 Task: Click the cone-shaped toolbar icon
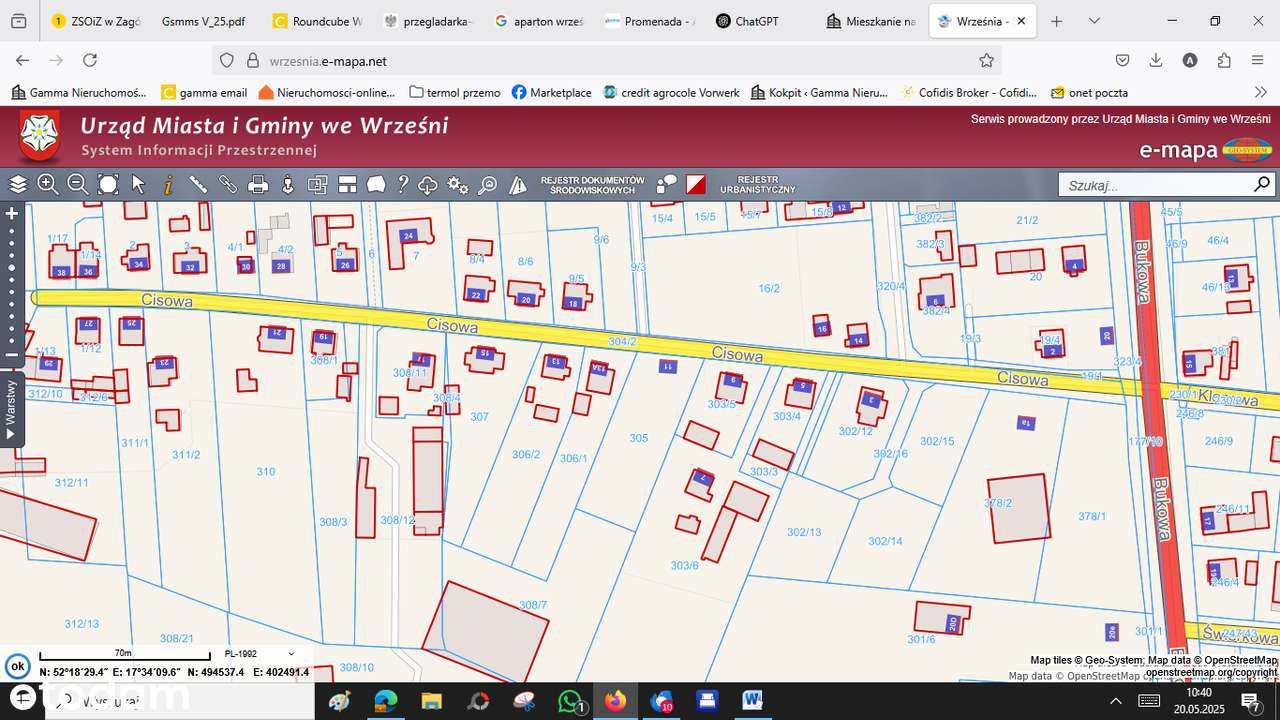pos(518,184)
